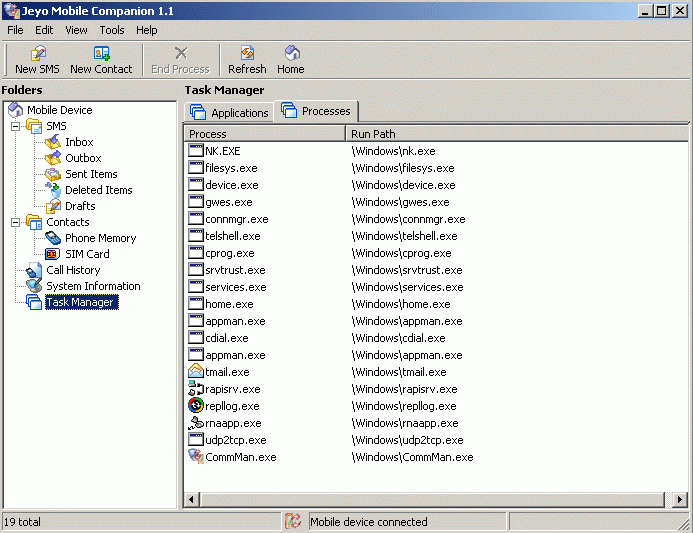
Task: Click the "19 total" status bar text
Action: pyautogui.click(x=22, y=522)
